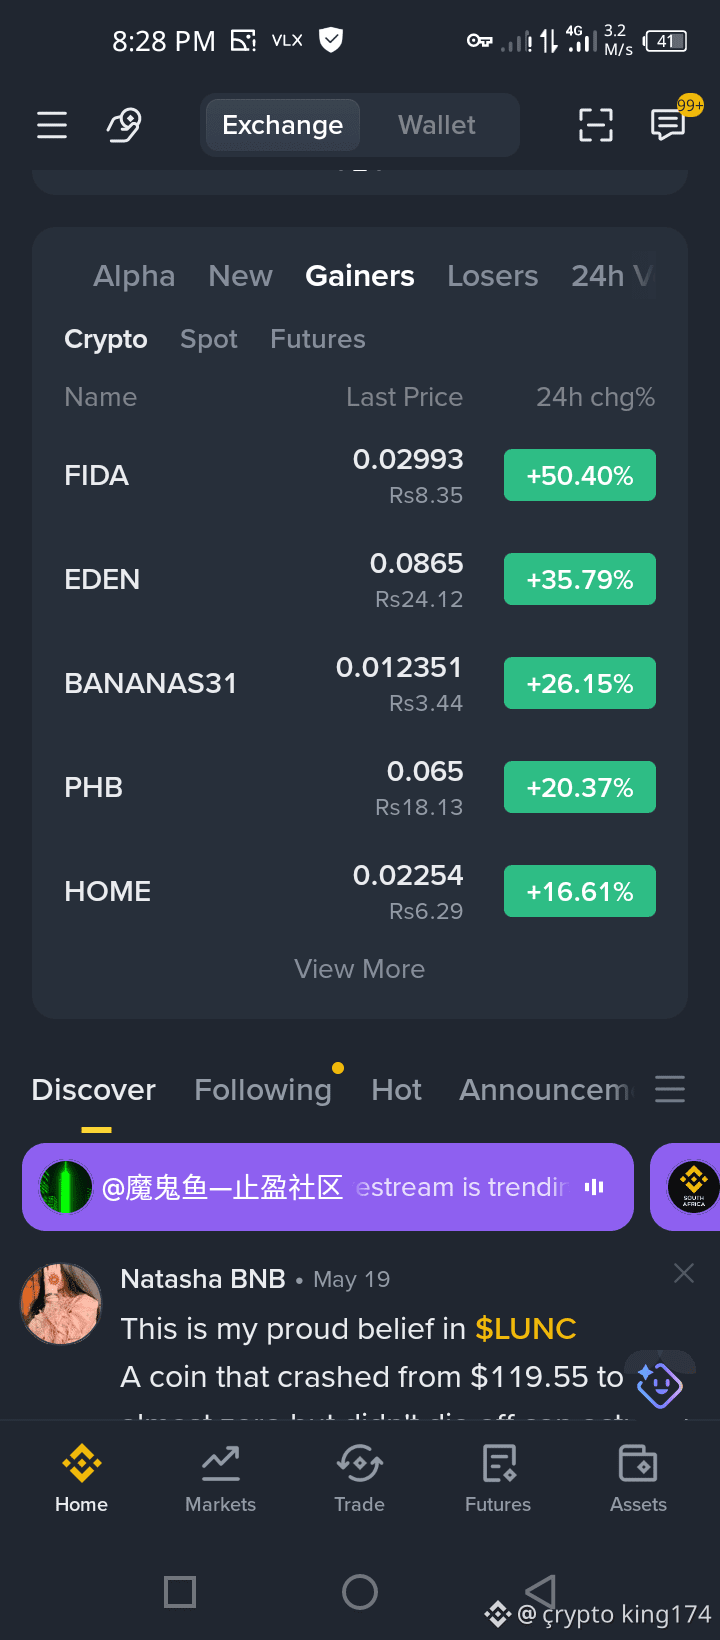720x1640 pixels.
Task: Tap the Markets chart icon
Action: pyautogui.click(x=220, y=1464)
